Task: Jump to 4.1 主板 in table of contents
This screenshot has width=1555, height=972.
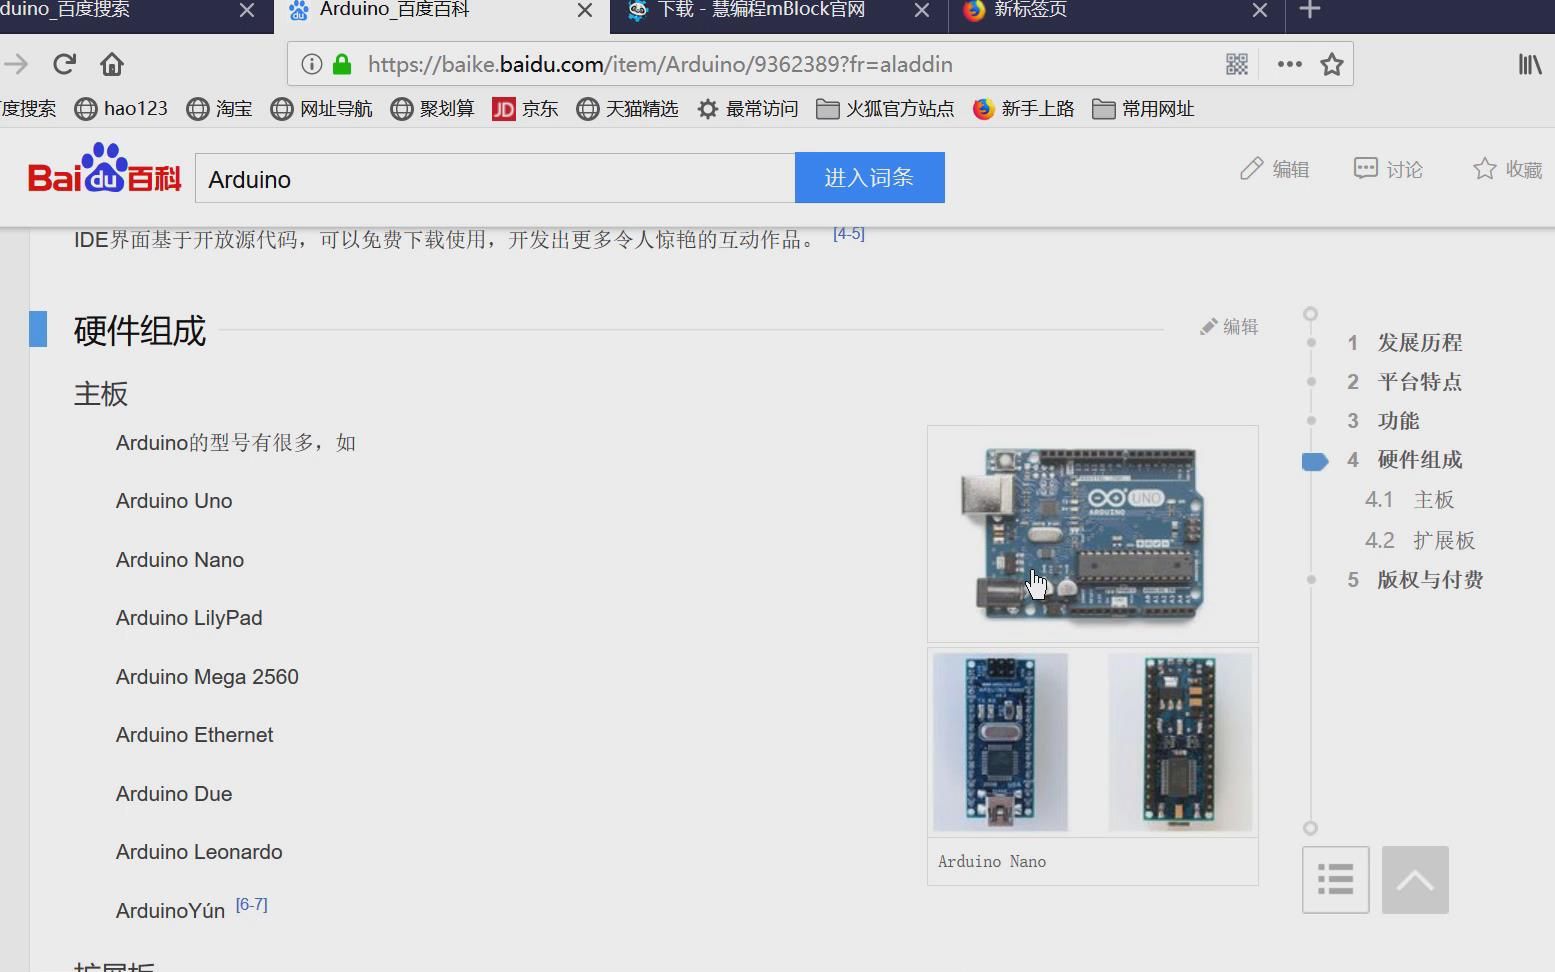Action: [1410, 500]
